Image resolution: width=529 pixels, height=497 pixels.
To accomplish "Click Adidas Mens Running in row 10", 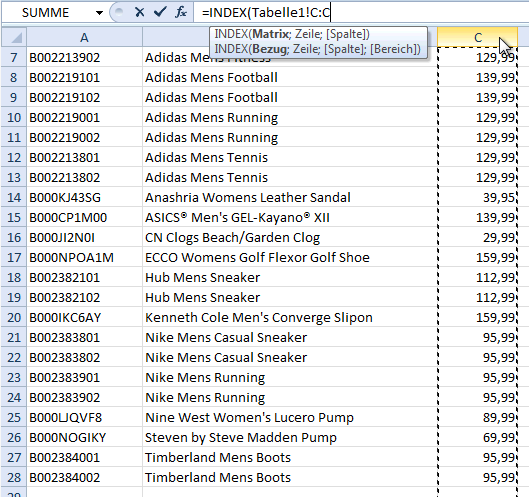I will click(x=290, y=117).
